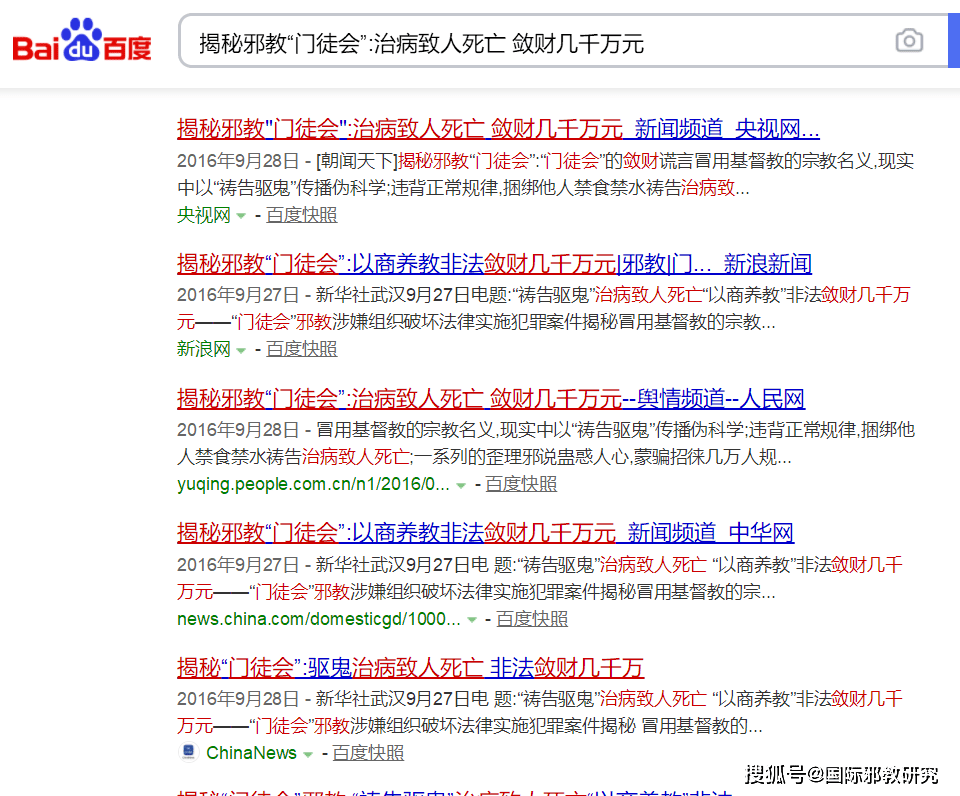The width and height of the screenshot is (960, 796).
Task: Expand dropdown arrow next to ChinaNews
Action: 308,754
